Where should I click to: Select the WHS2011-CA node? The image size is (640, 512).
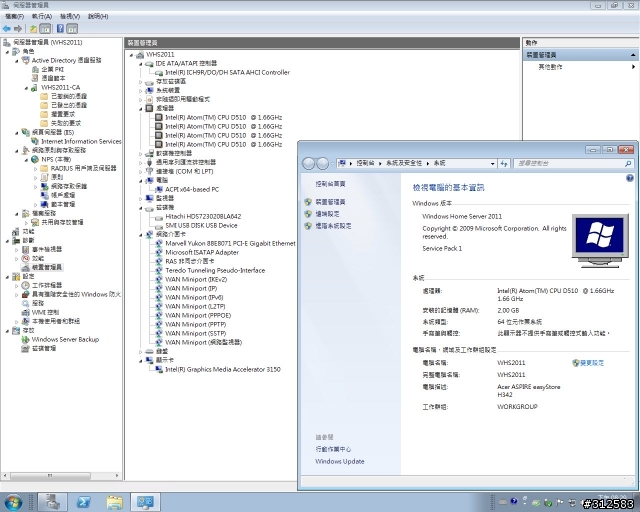(60, 87)
